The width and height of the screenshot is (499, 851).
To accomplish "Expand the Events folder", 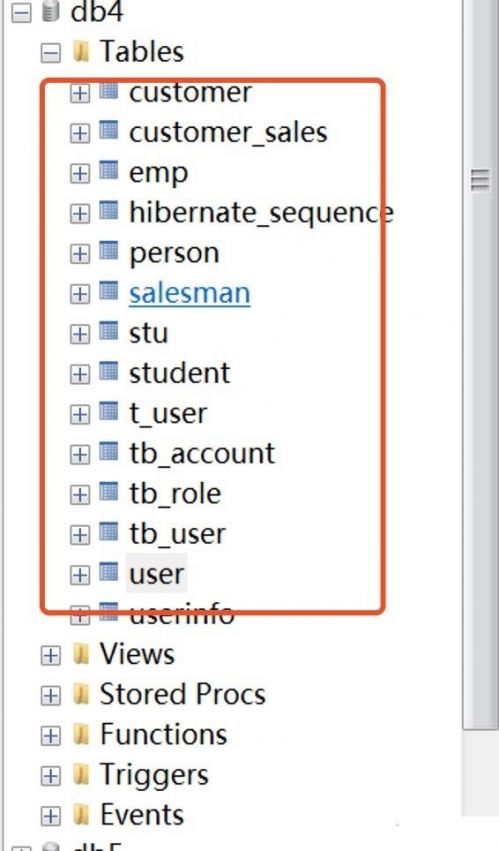I will click(50, 816).
